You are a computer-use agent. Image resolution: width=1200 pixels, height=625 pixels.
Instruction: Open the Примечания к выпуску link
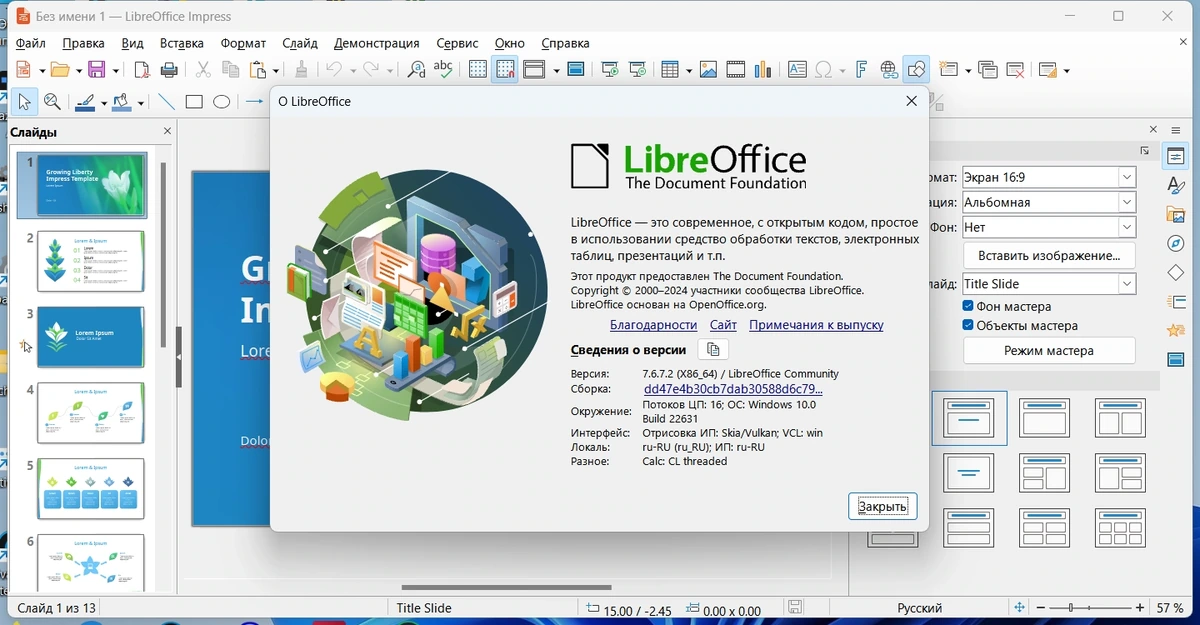click(x=816, y=325)
